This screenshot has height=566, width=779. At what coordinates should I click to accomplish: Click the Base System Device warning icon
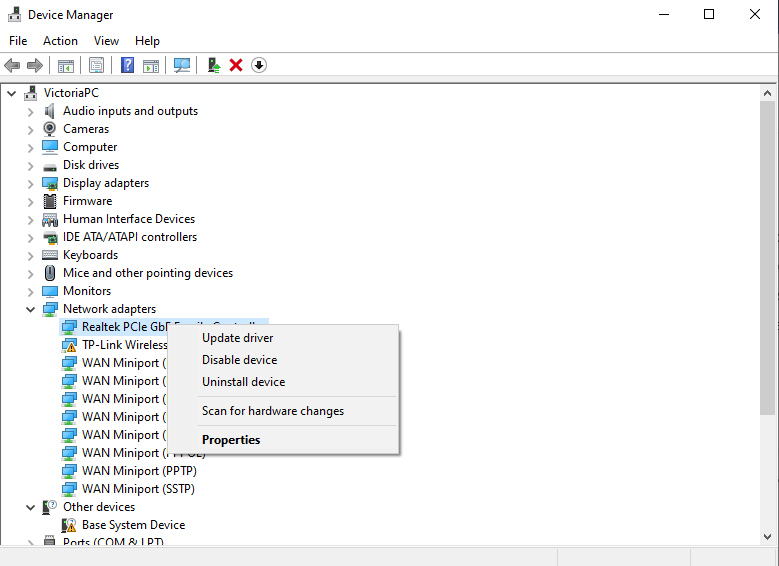pyautogui.click(x=69, y=525)
